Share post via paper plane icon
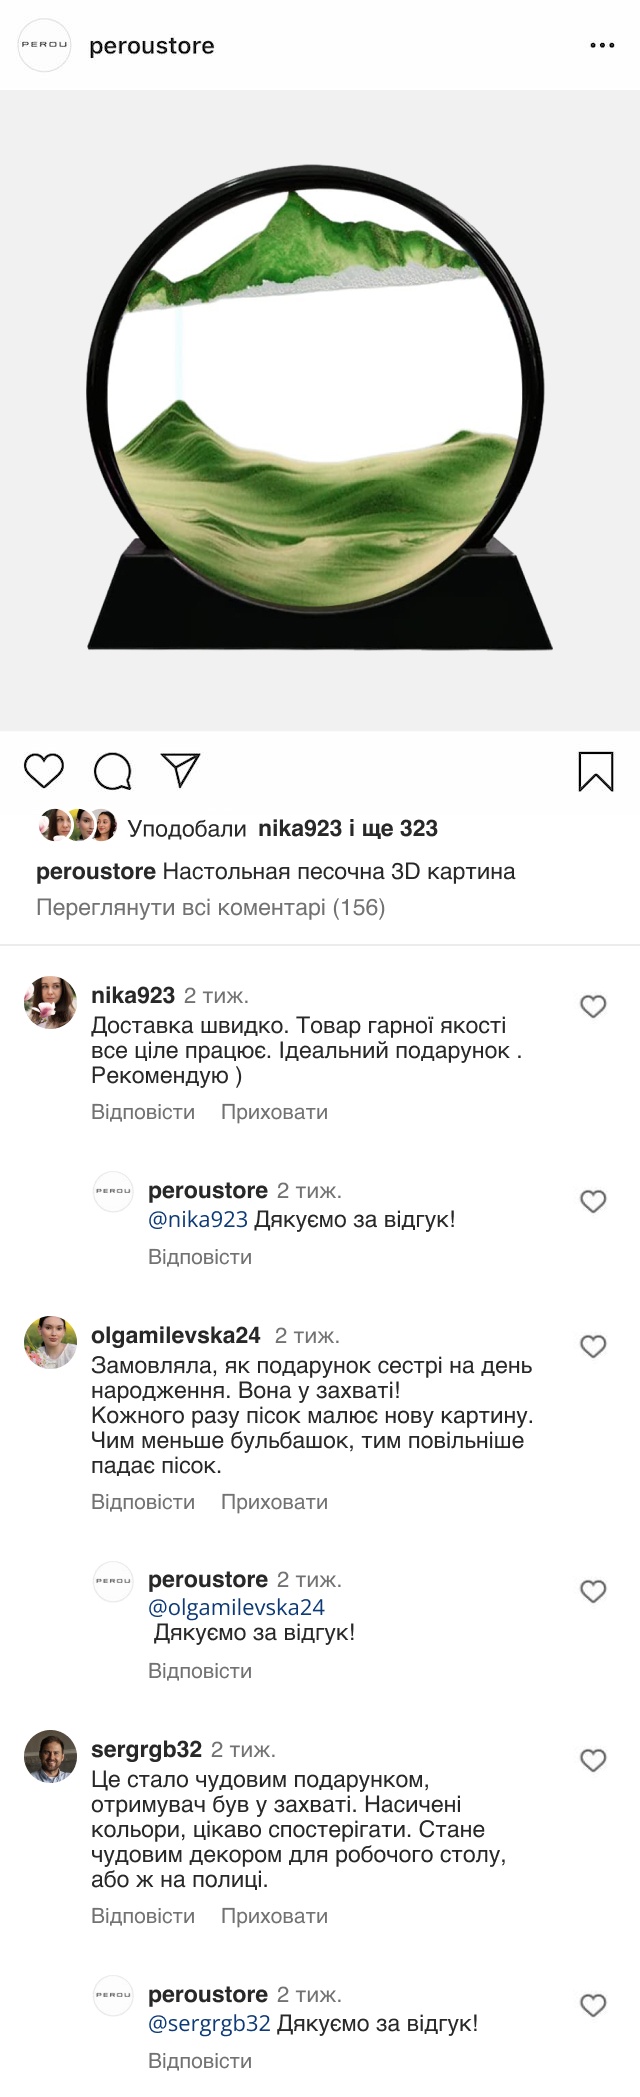640x2097 pixels. pos(181,770)
